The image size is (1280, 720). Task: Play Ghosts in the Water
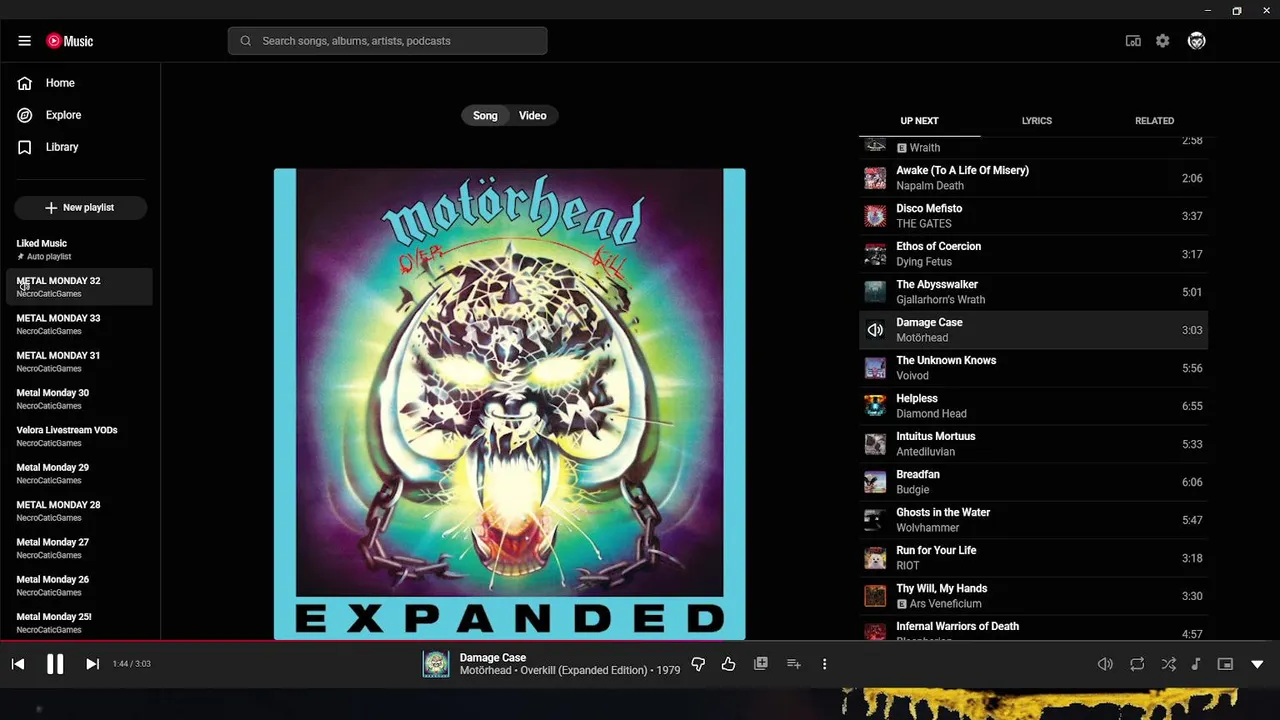point(1034,520)
